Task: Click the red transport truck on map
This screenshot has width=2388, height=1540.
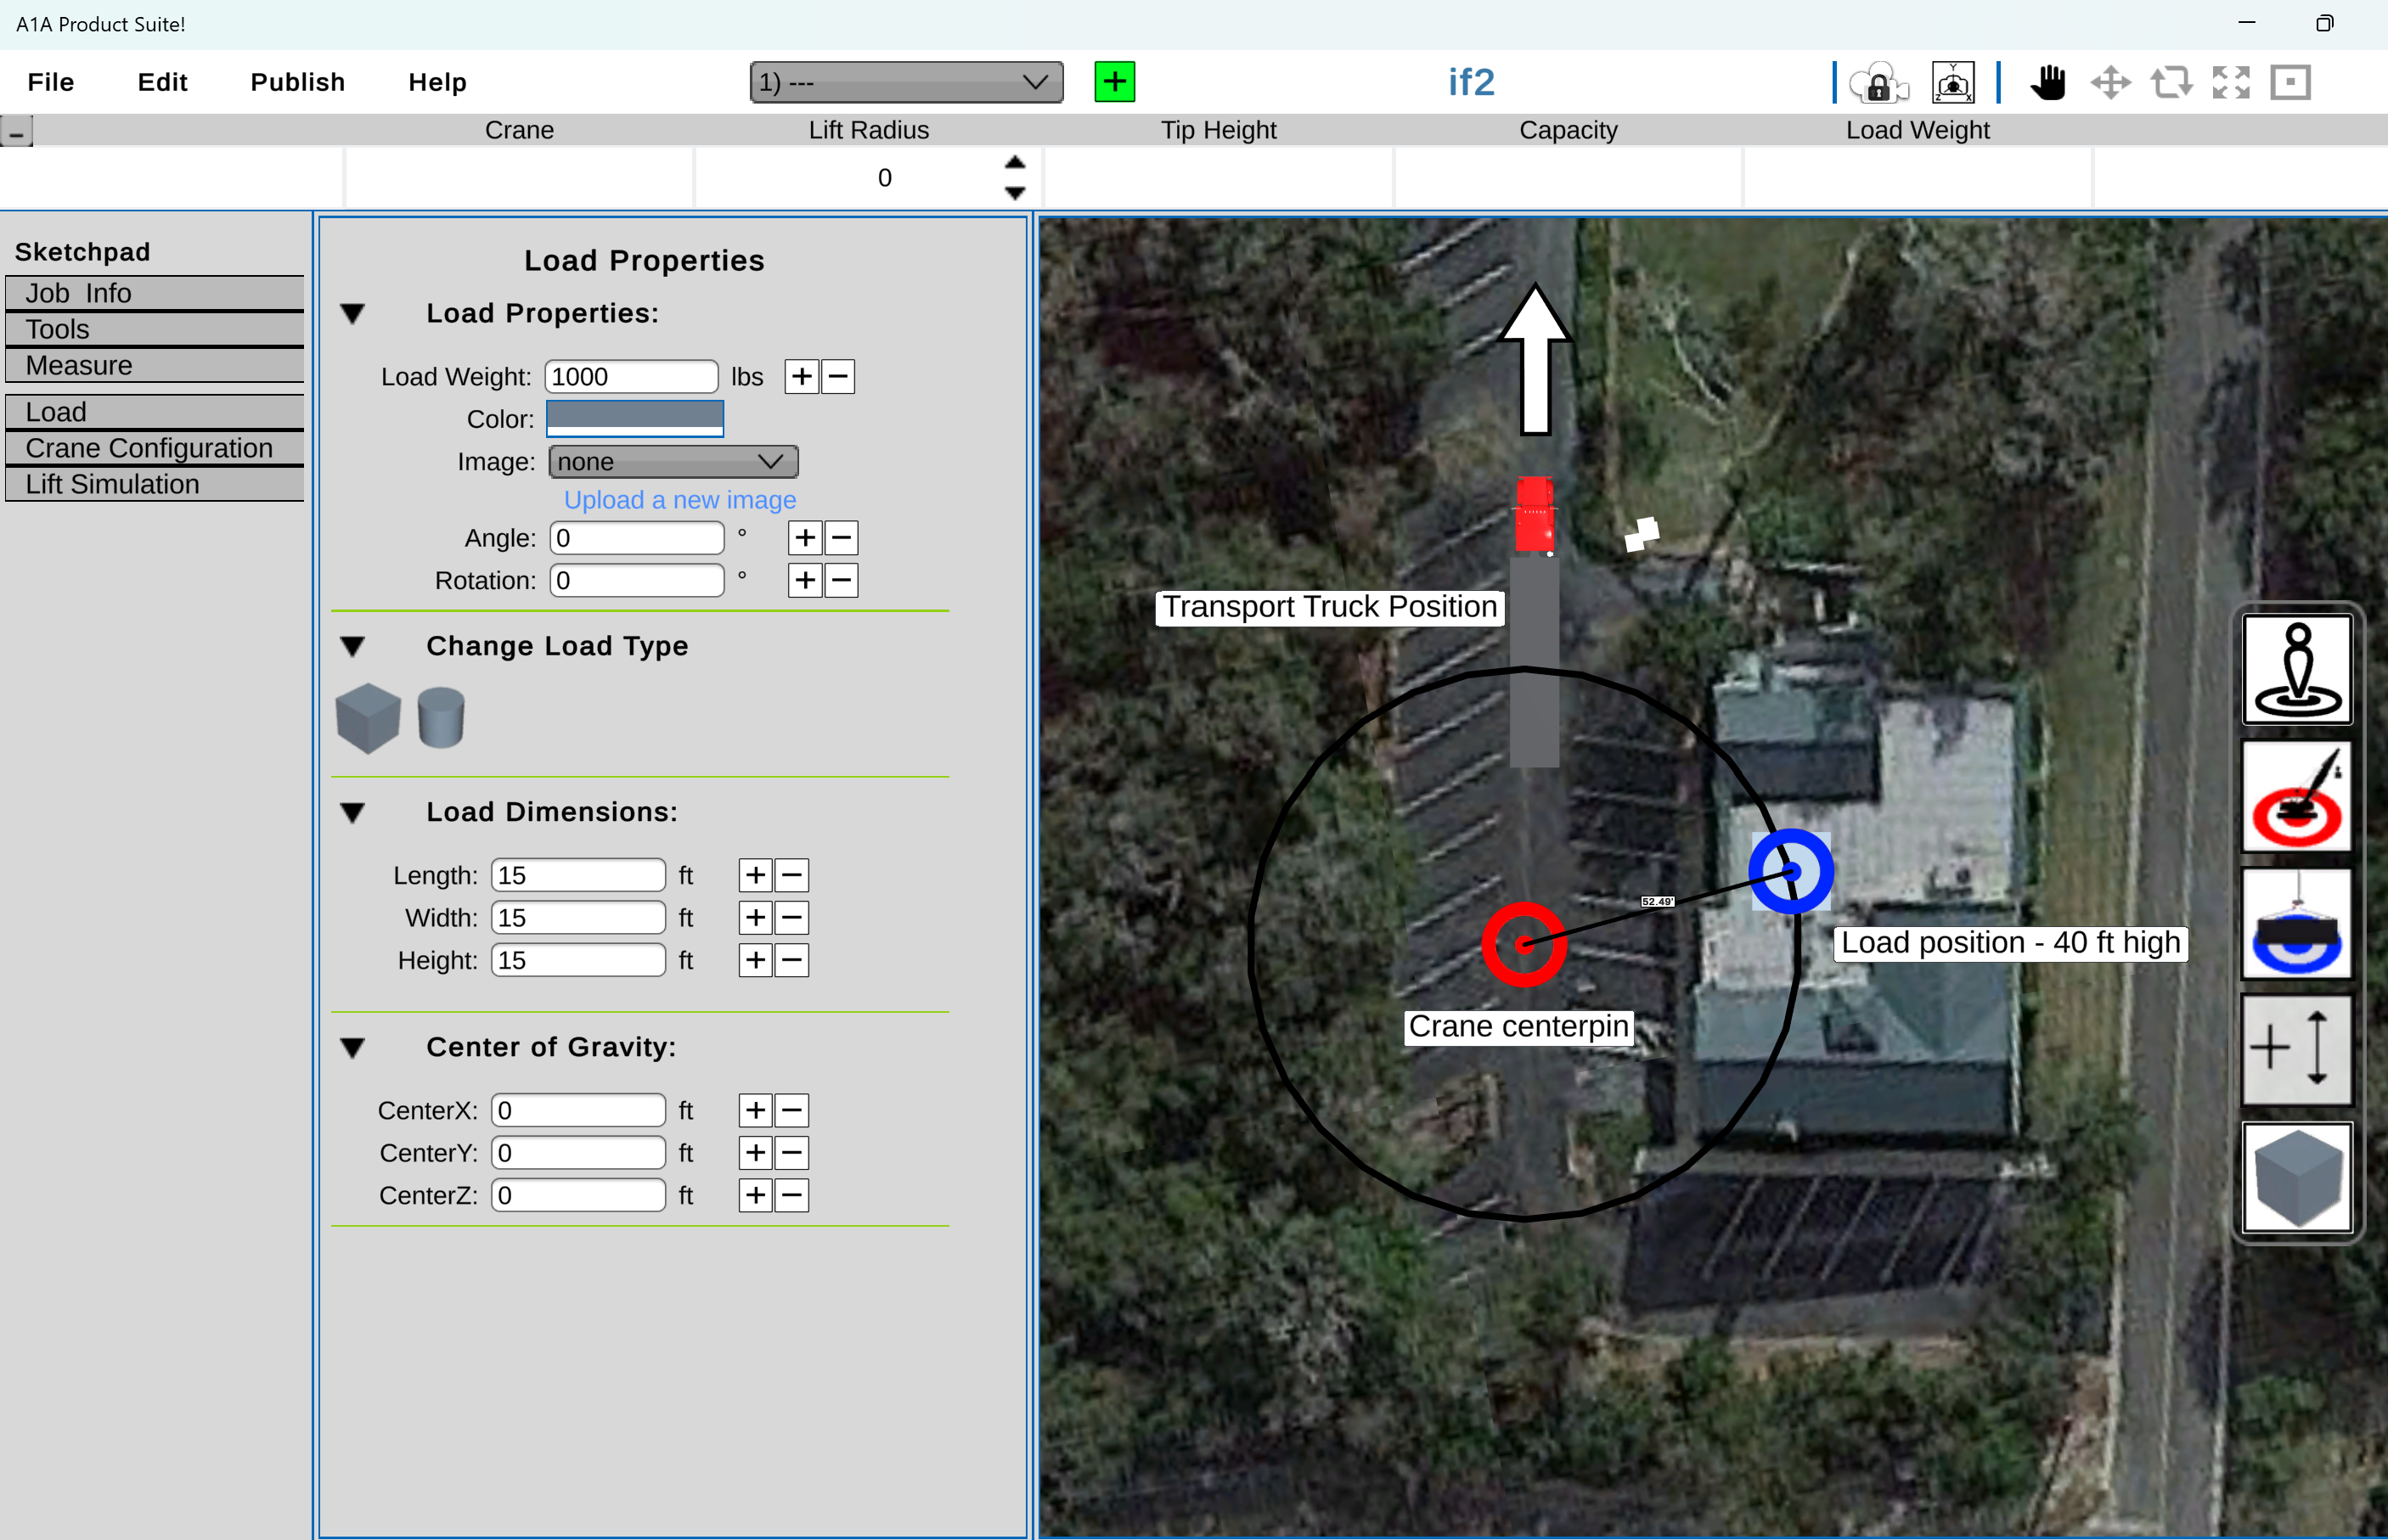Action: tap(1534, 515)
